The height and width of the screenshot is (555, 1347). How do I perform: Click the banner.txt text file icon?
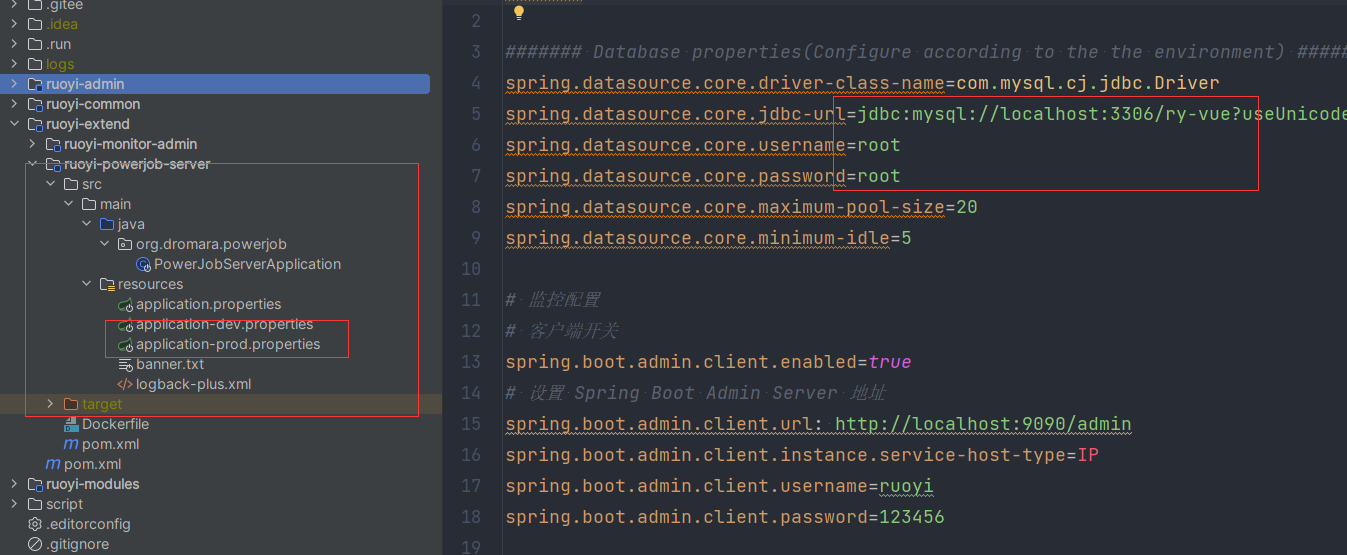125,364
